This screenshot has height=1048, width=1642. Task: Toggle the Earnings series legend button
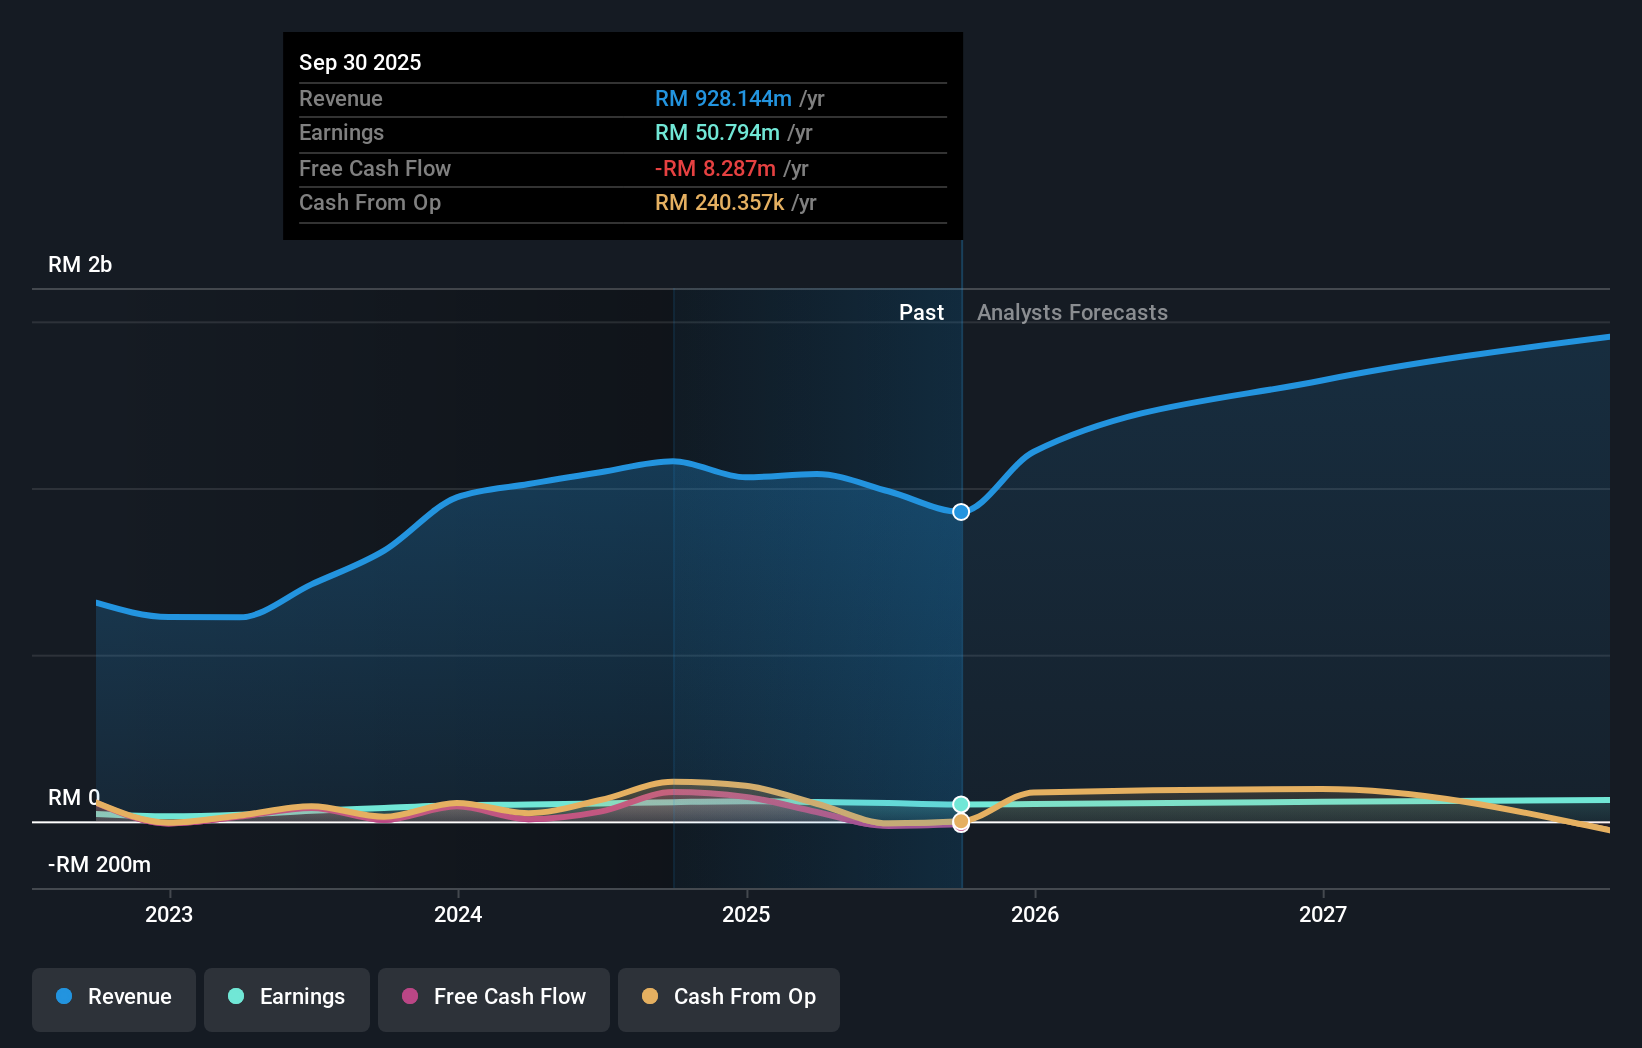pos(287,998)
